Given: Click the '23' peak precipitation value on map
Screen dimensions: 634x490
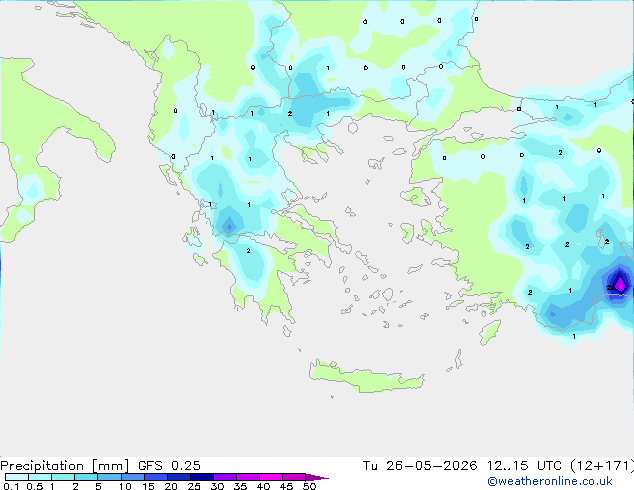Looking at the screenshot, I should pos(611,287).
